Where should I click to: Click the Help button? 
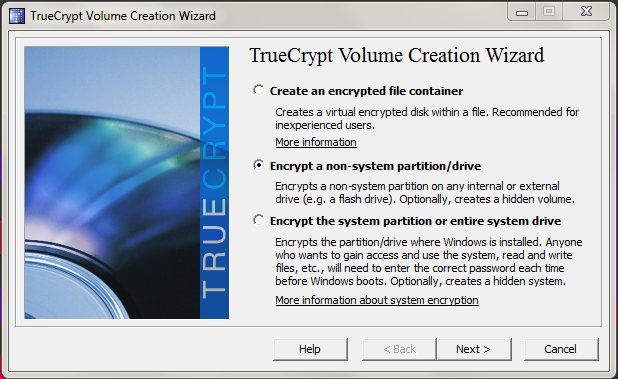[310, 349]
